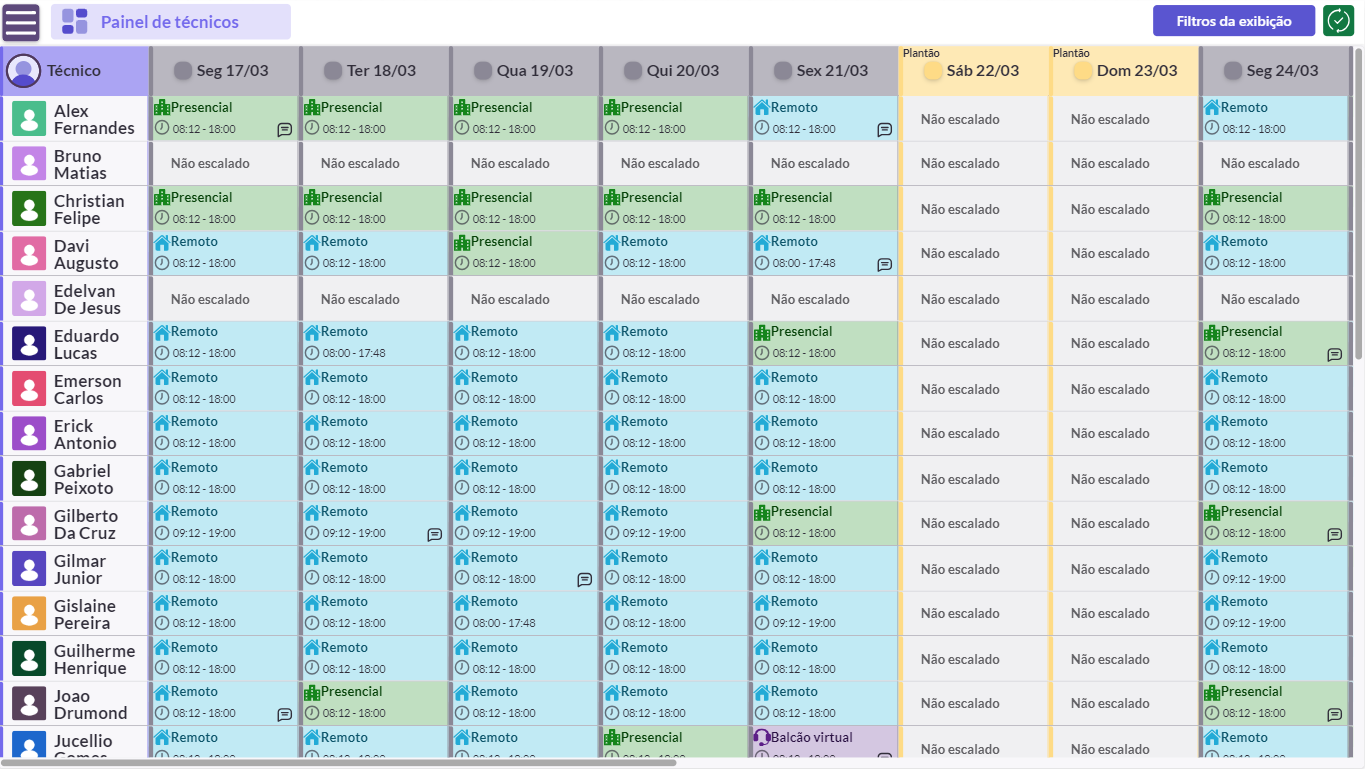Open comment on Alex Fernandes Sex 21/03

coord(884,129)
